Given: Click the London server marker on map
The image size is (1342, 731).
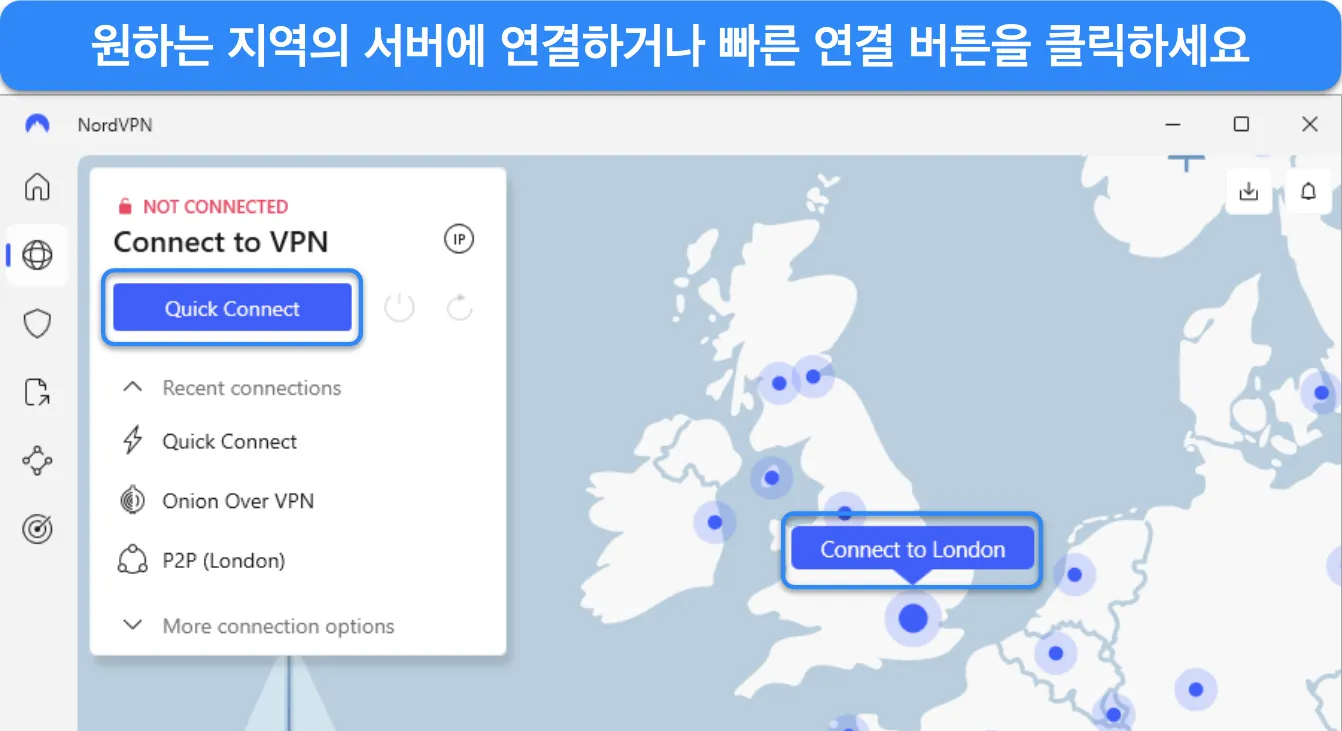Looking at the screenshot, I should [912, 618].
